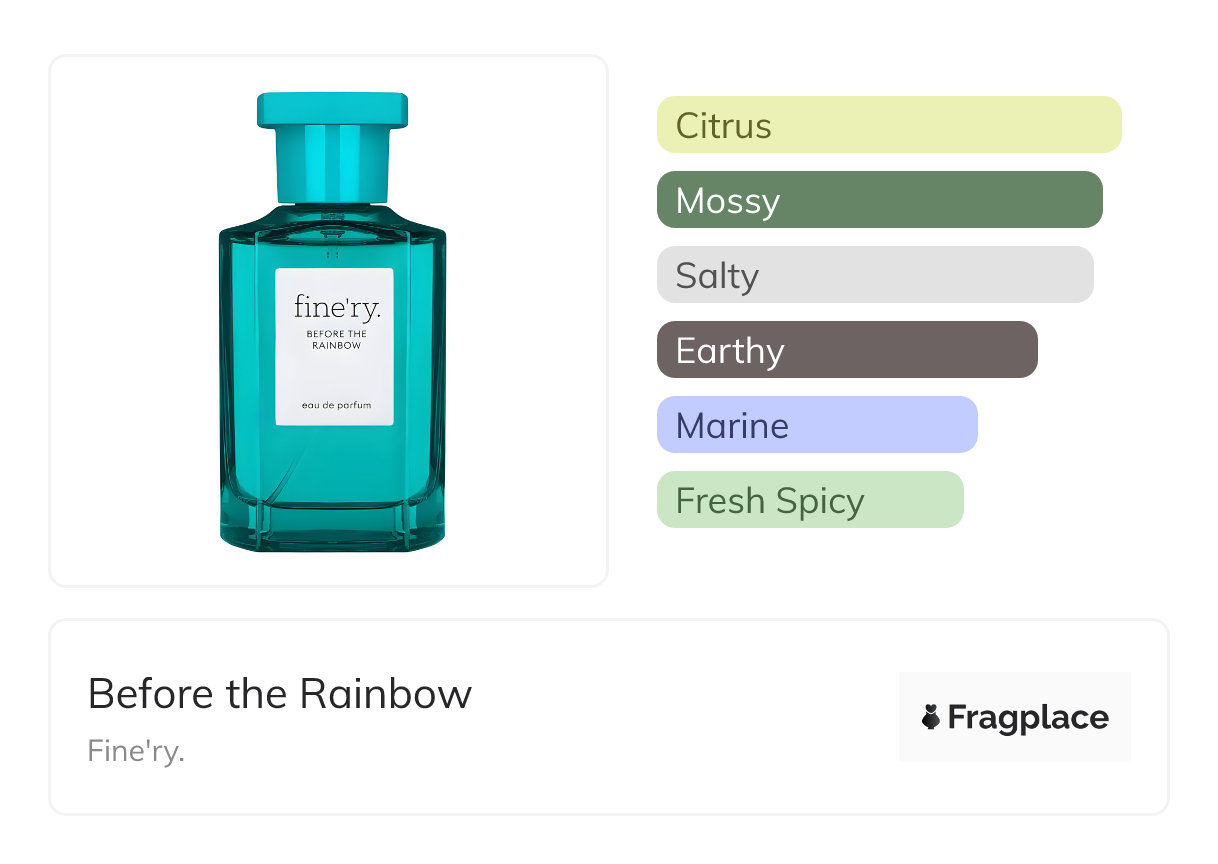
Task: Click the fine'ry. logo on bottle label
Action: (x=336, y=307)
